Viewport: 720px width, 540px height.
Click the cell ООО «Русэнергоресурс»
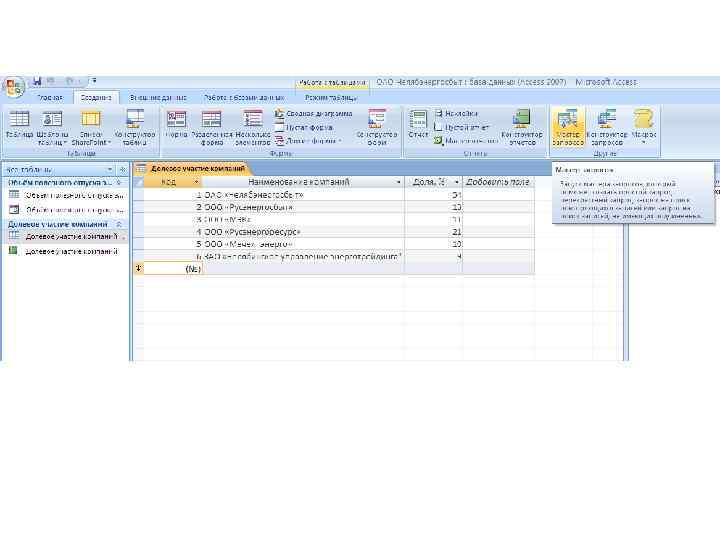point(303,232)
